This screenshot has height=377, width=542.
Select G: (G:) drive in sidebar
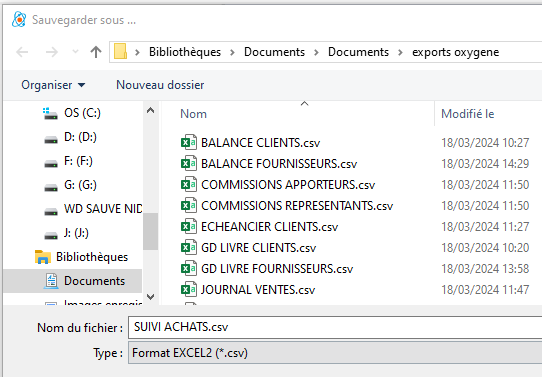point(80,185)
